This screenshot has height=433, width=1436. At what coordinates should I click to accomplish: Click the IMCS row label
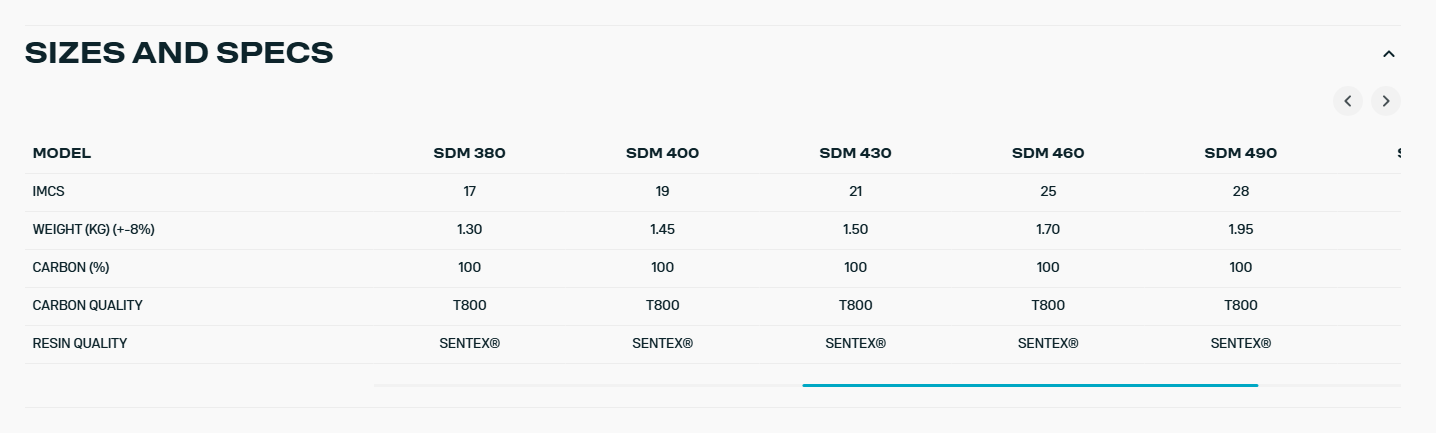coord(49,191)
